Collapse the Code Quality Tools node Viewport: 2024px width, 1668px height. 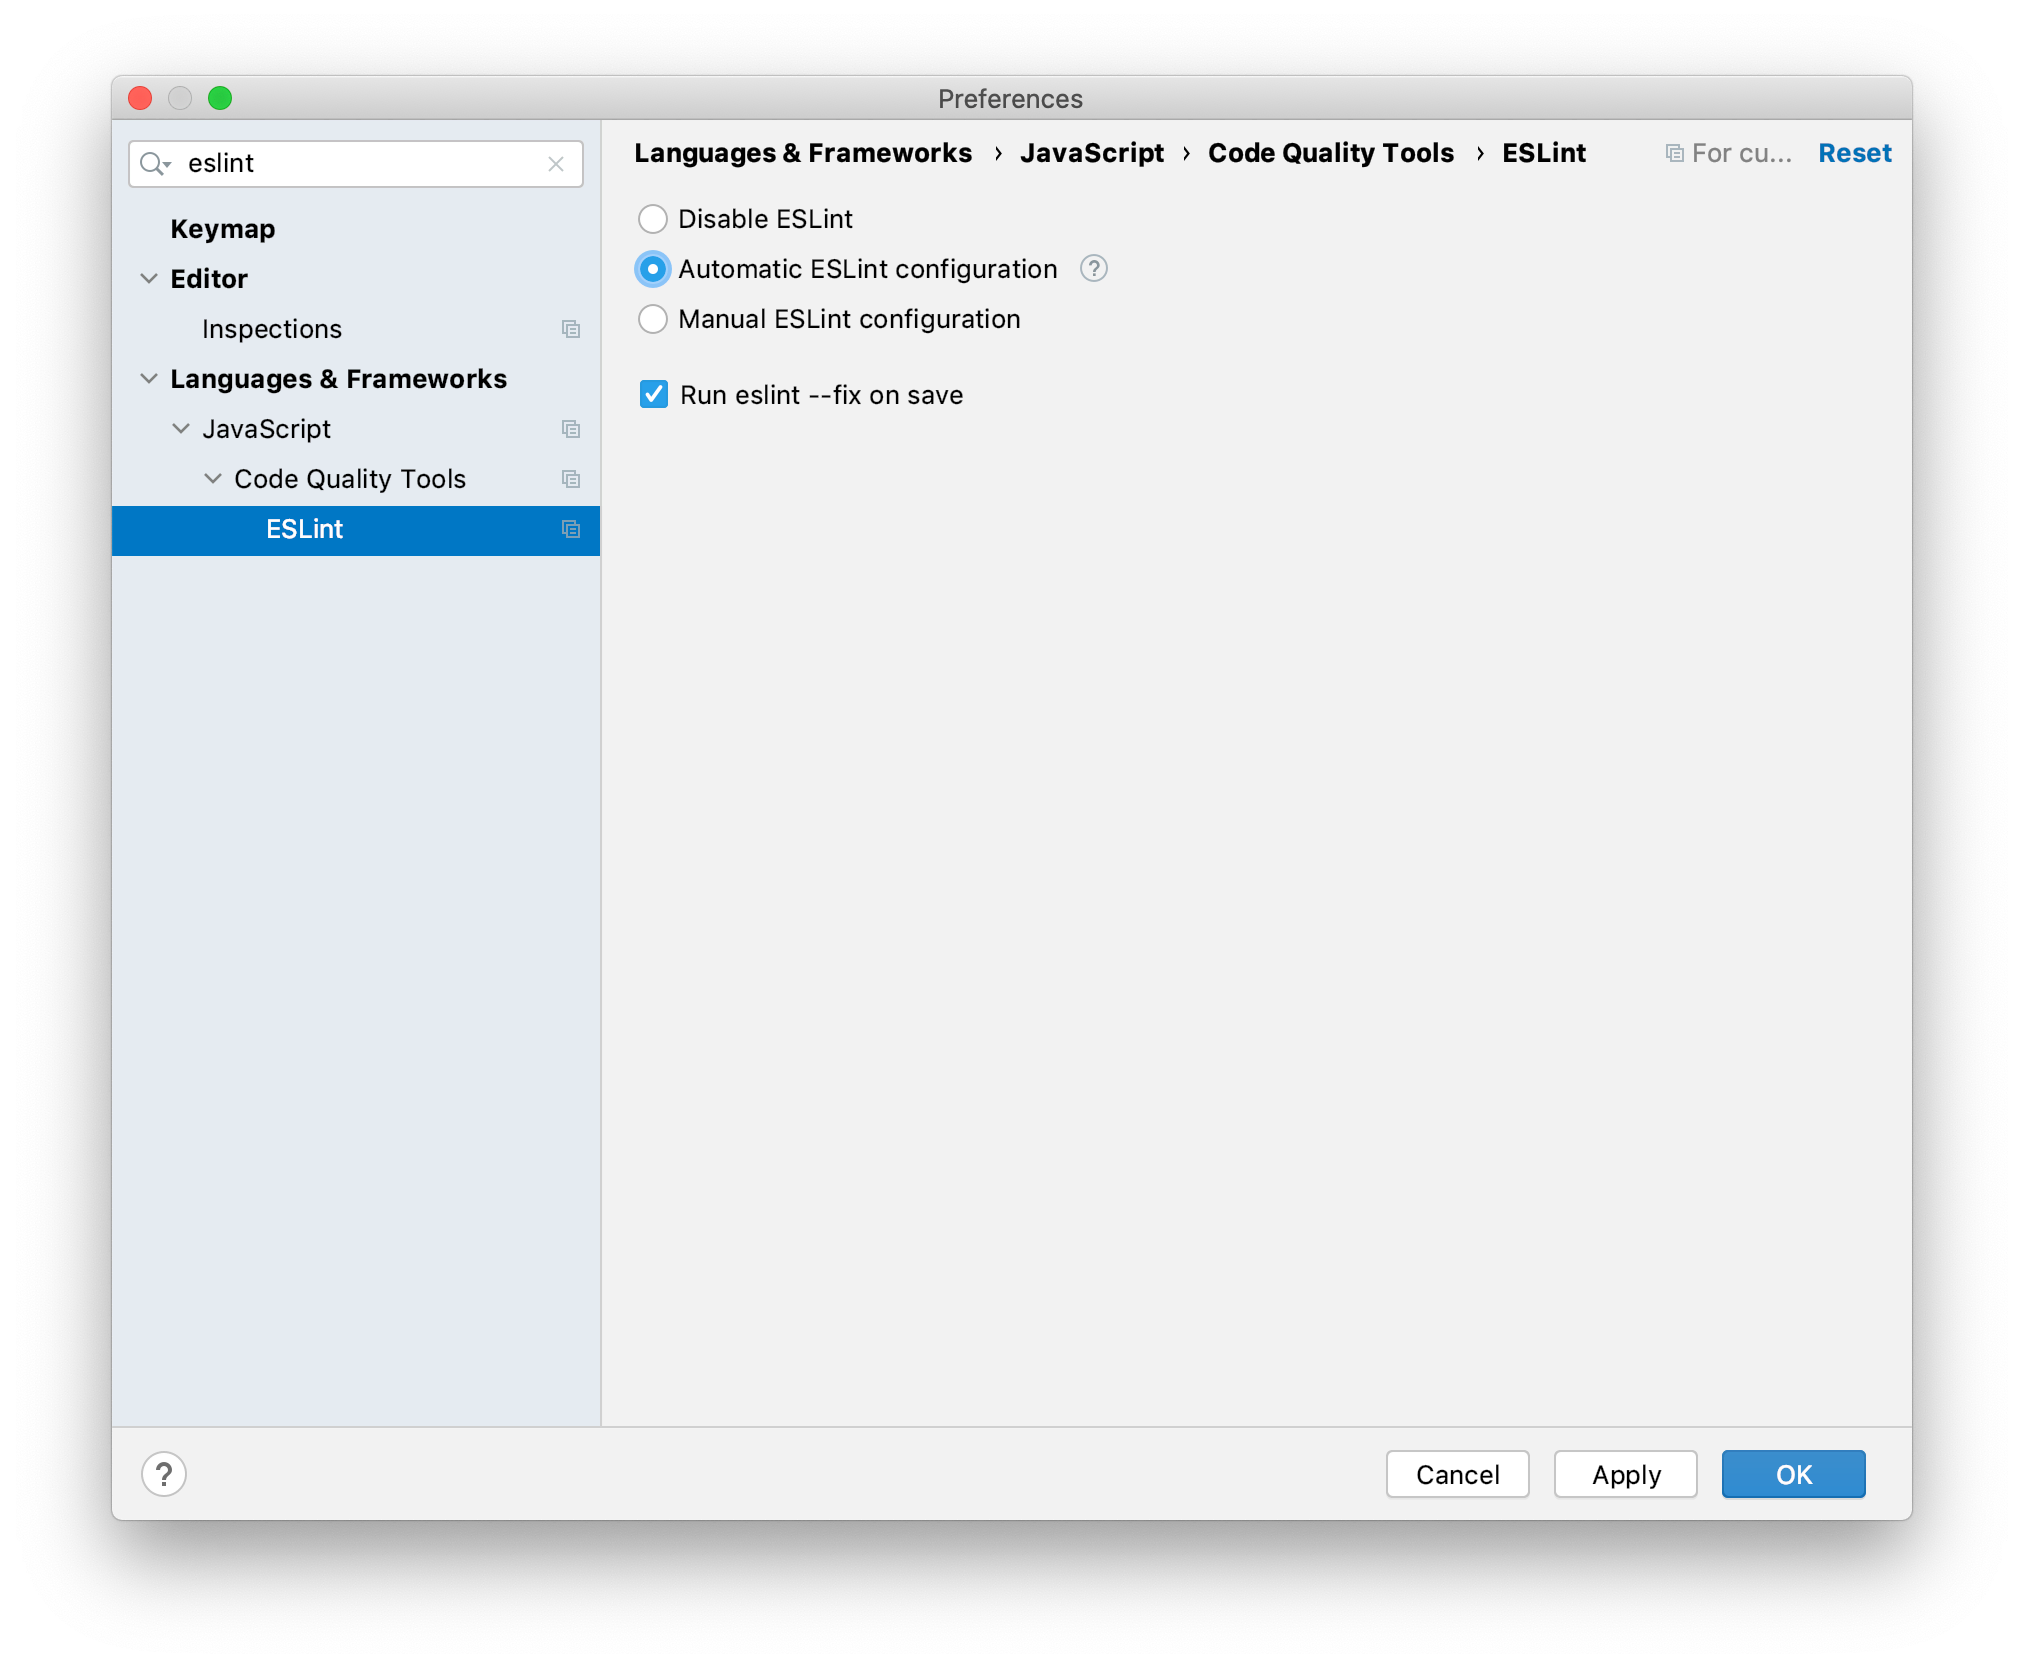coord(212,478)
